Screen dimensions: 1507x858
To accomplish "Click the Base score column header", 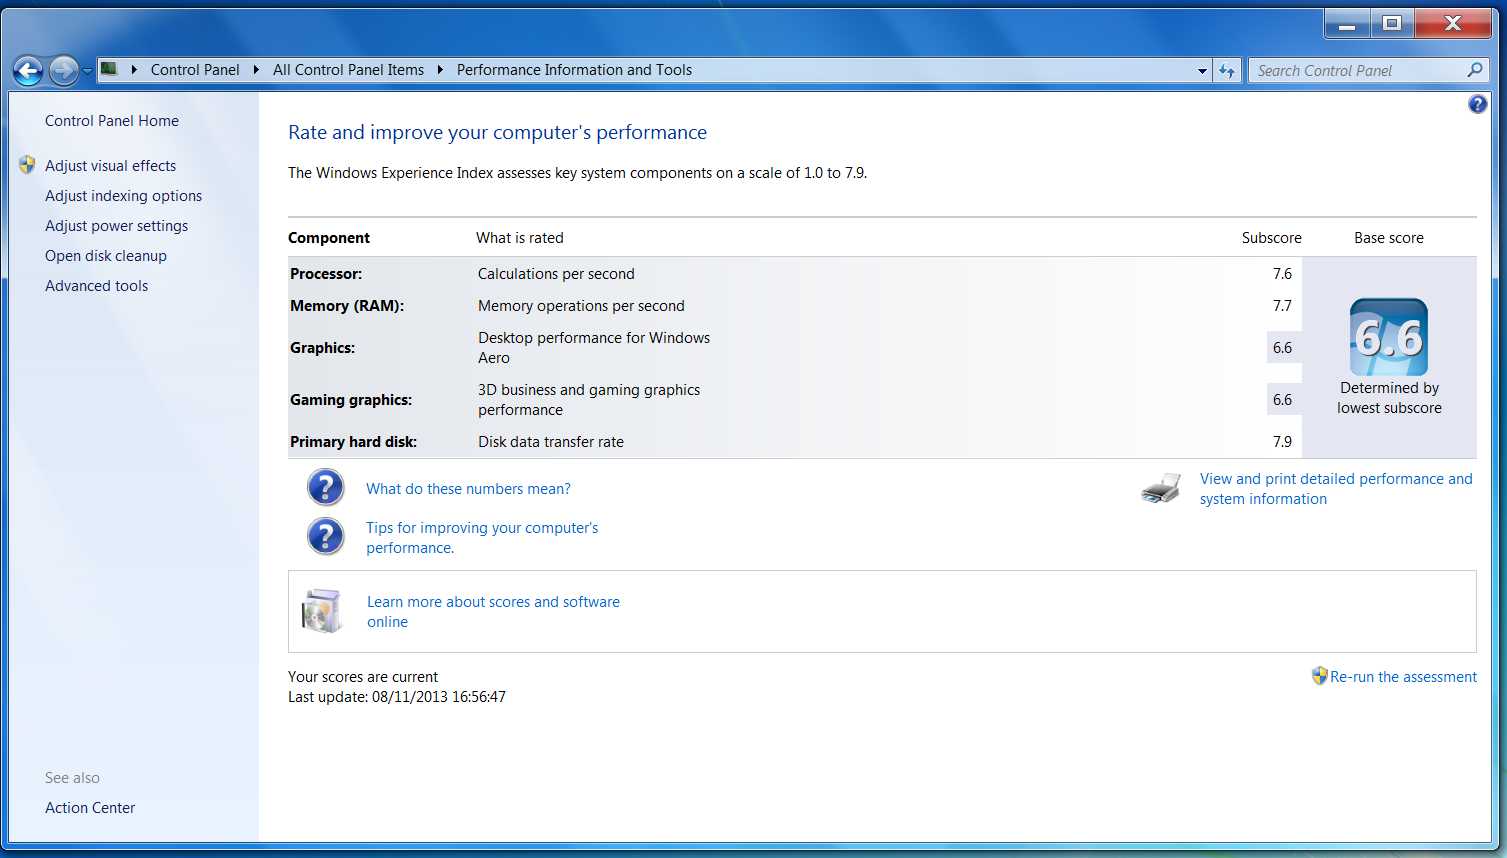I will pyautogui.click(x=1388, y=238).
